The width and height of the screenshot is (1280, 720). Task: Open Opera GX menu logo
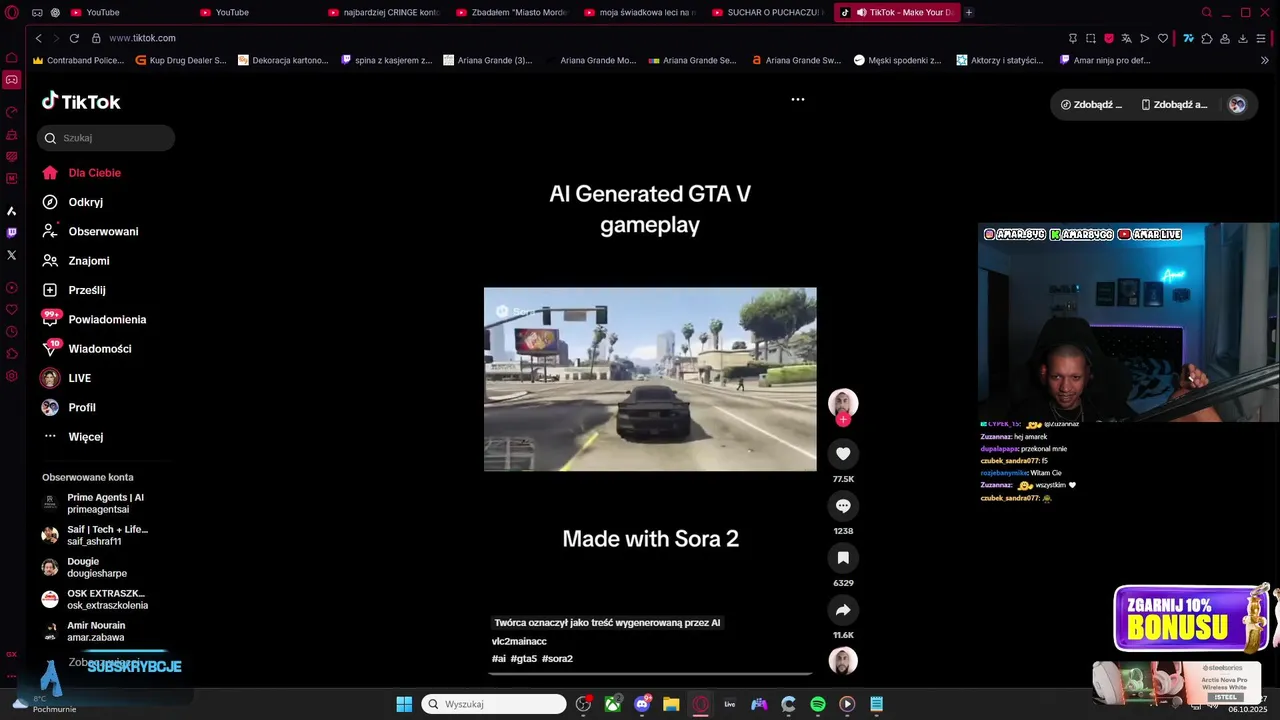pos(11,13)
